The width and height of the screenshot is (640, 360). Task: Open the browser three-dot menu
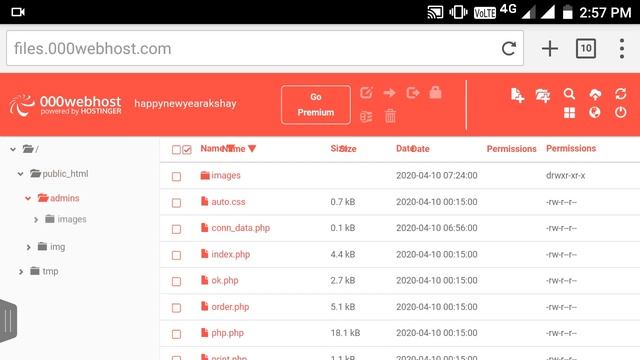click(622, 49)
